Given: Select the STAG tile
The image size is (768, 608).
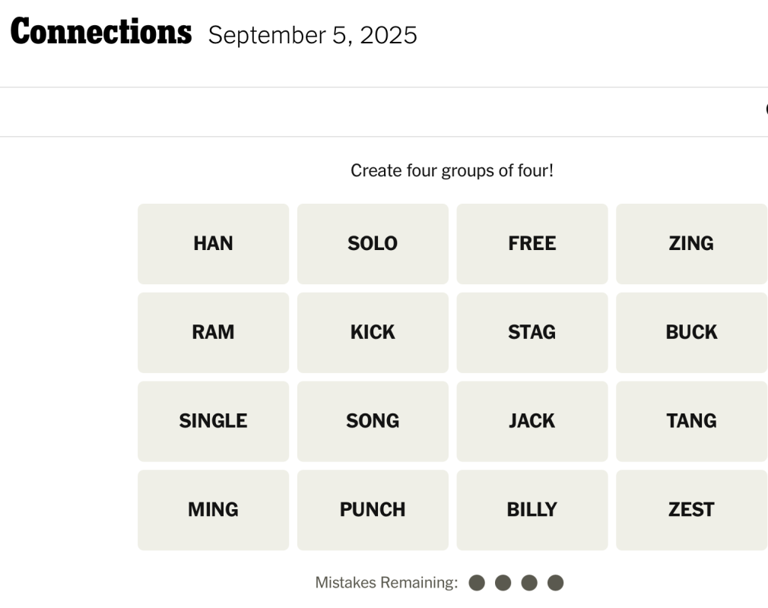Looking at the screenshot, I should (x=532, y=332).
